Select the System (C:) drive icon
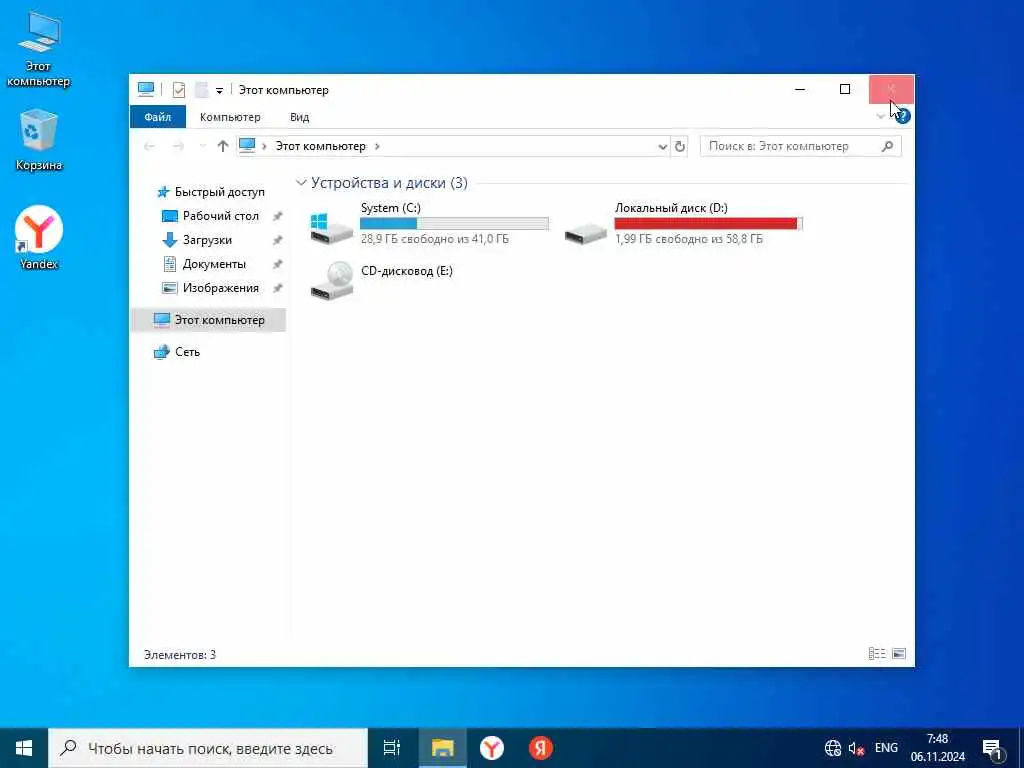Viewport: 1024px width, 768px height. pyautogui.click(x=332, y=229)
